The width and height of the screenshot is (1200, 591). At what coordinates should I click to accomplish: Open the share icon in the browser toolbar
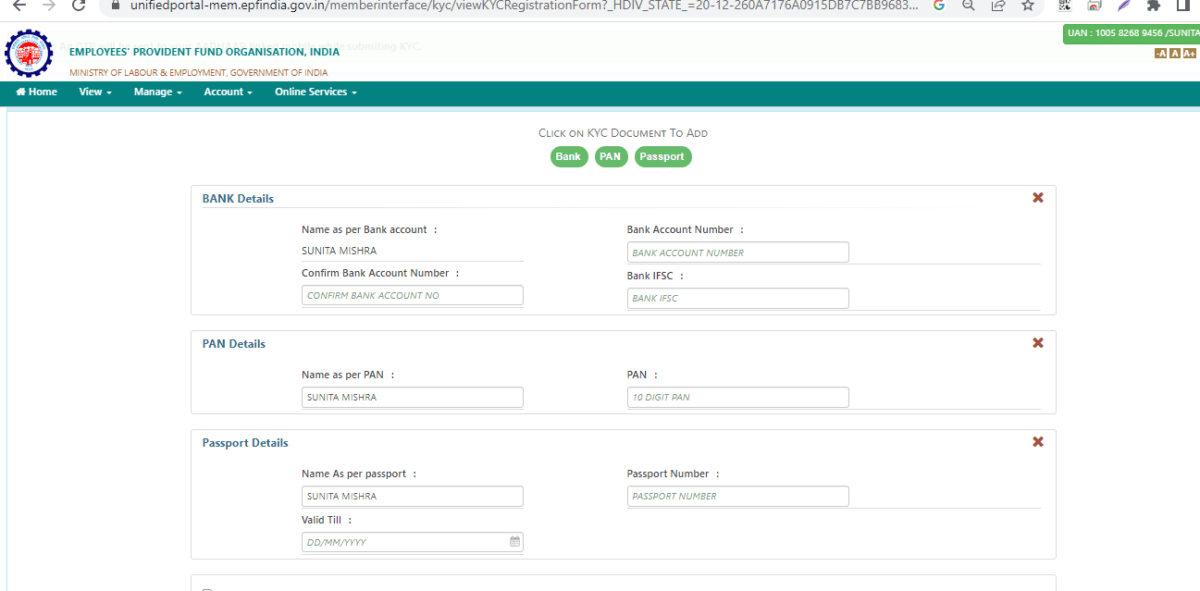click(997, 6)
